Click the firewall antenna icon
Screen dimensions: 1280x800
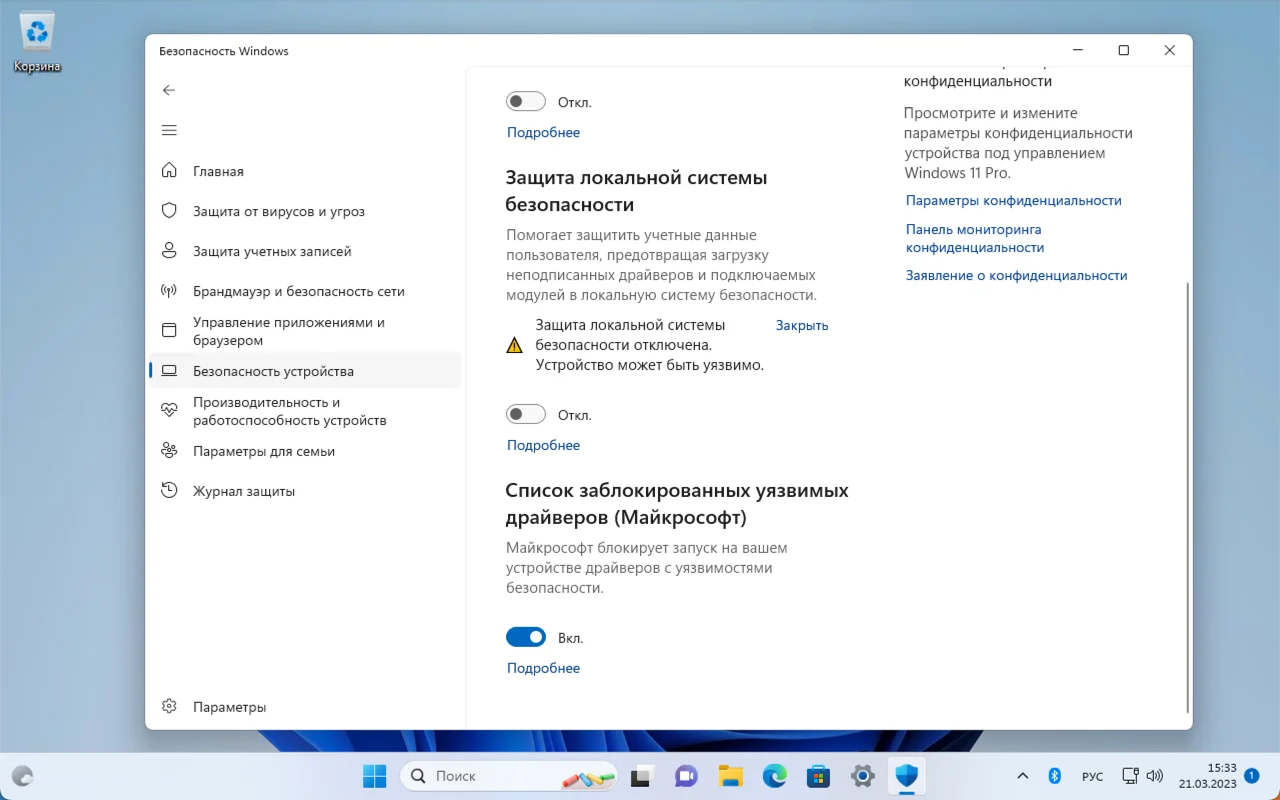pos(169,291)
